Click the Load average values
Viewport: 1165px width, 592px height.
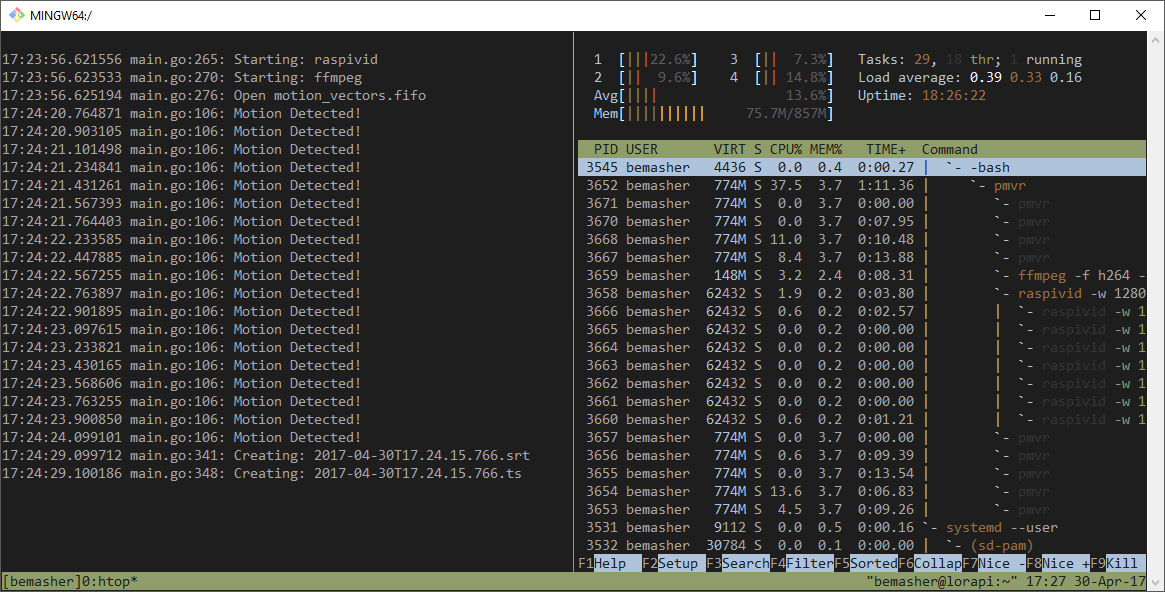[x=1025, y=77]
